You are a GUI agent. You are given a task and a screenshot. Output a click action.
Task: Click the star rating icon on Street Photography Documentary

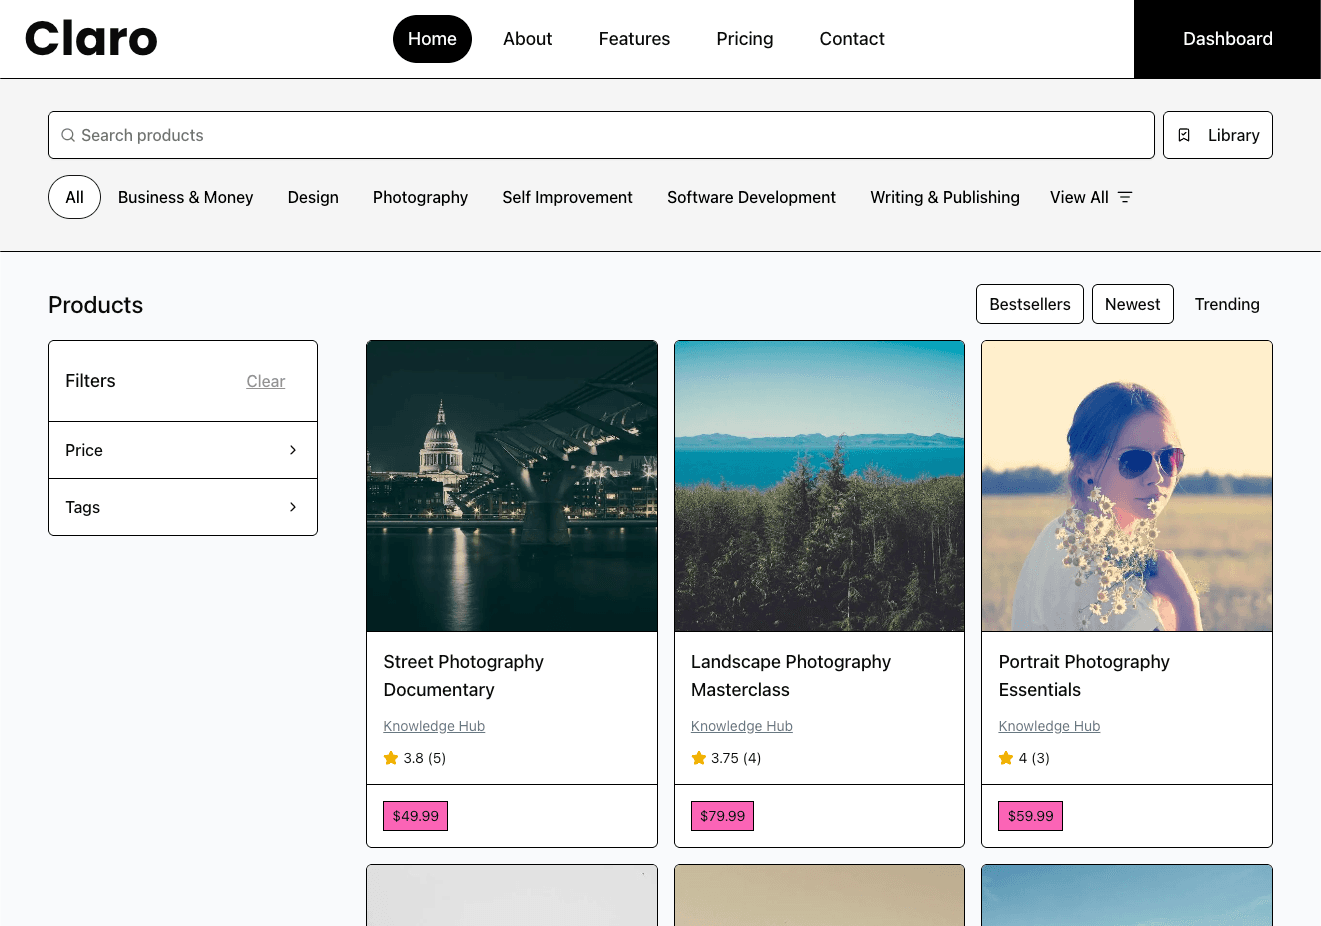click(x=391, y=758)
